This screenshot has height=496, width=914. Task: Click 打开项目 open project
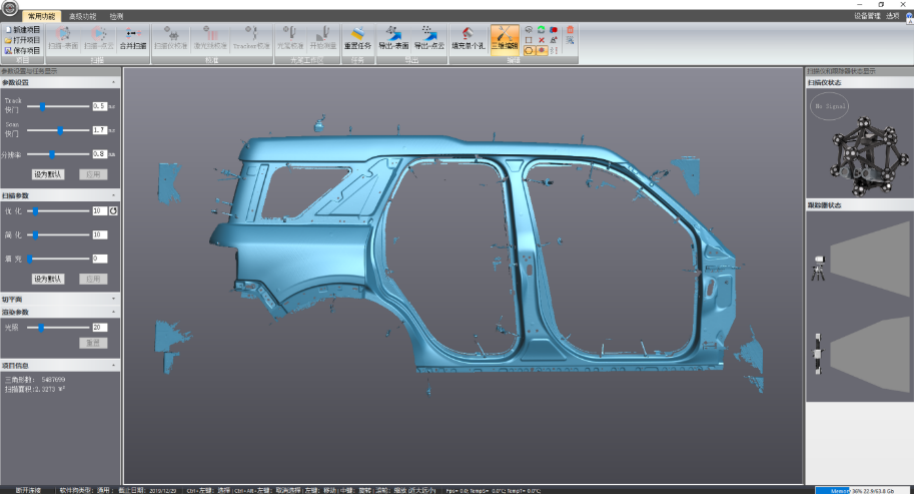tap(22, 40)
